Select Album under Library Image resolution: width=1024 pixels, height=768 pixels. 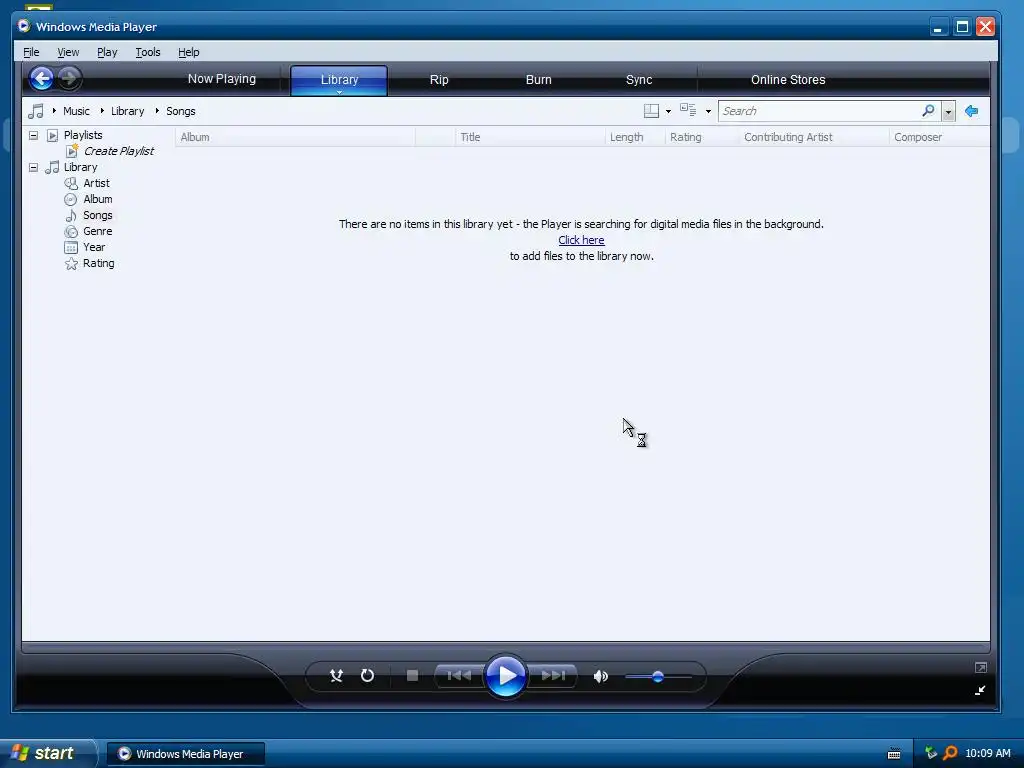click(x=97, y=199)
